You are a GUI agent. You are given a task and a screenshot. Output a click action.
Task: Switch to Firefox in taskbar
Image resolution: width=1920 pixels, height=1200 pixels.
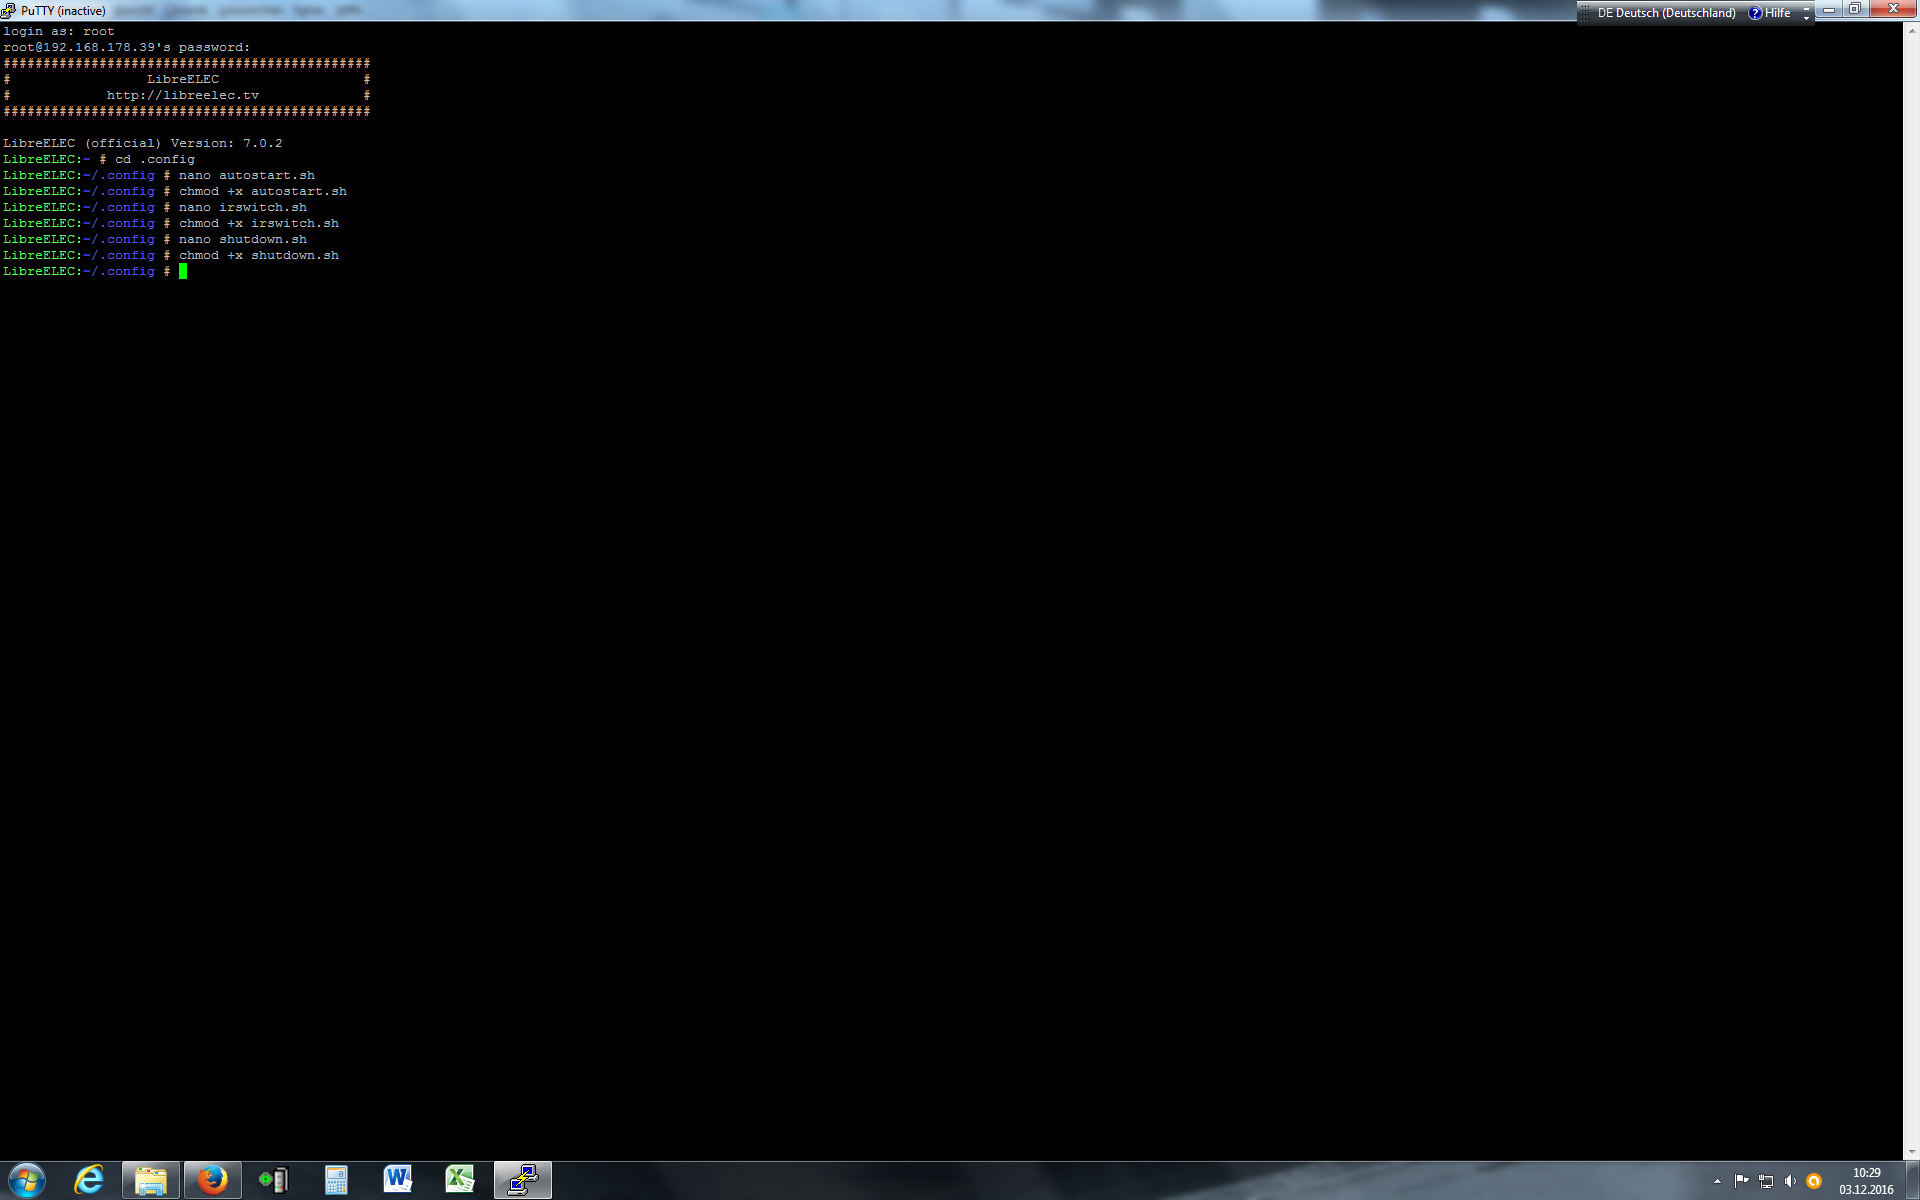[x=212, y=1180]
